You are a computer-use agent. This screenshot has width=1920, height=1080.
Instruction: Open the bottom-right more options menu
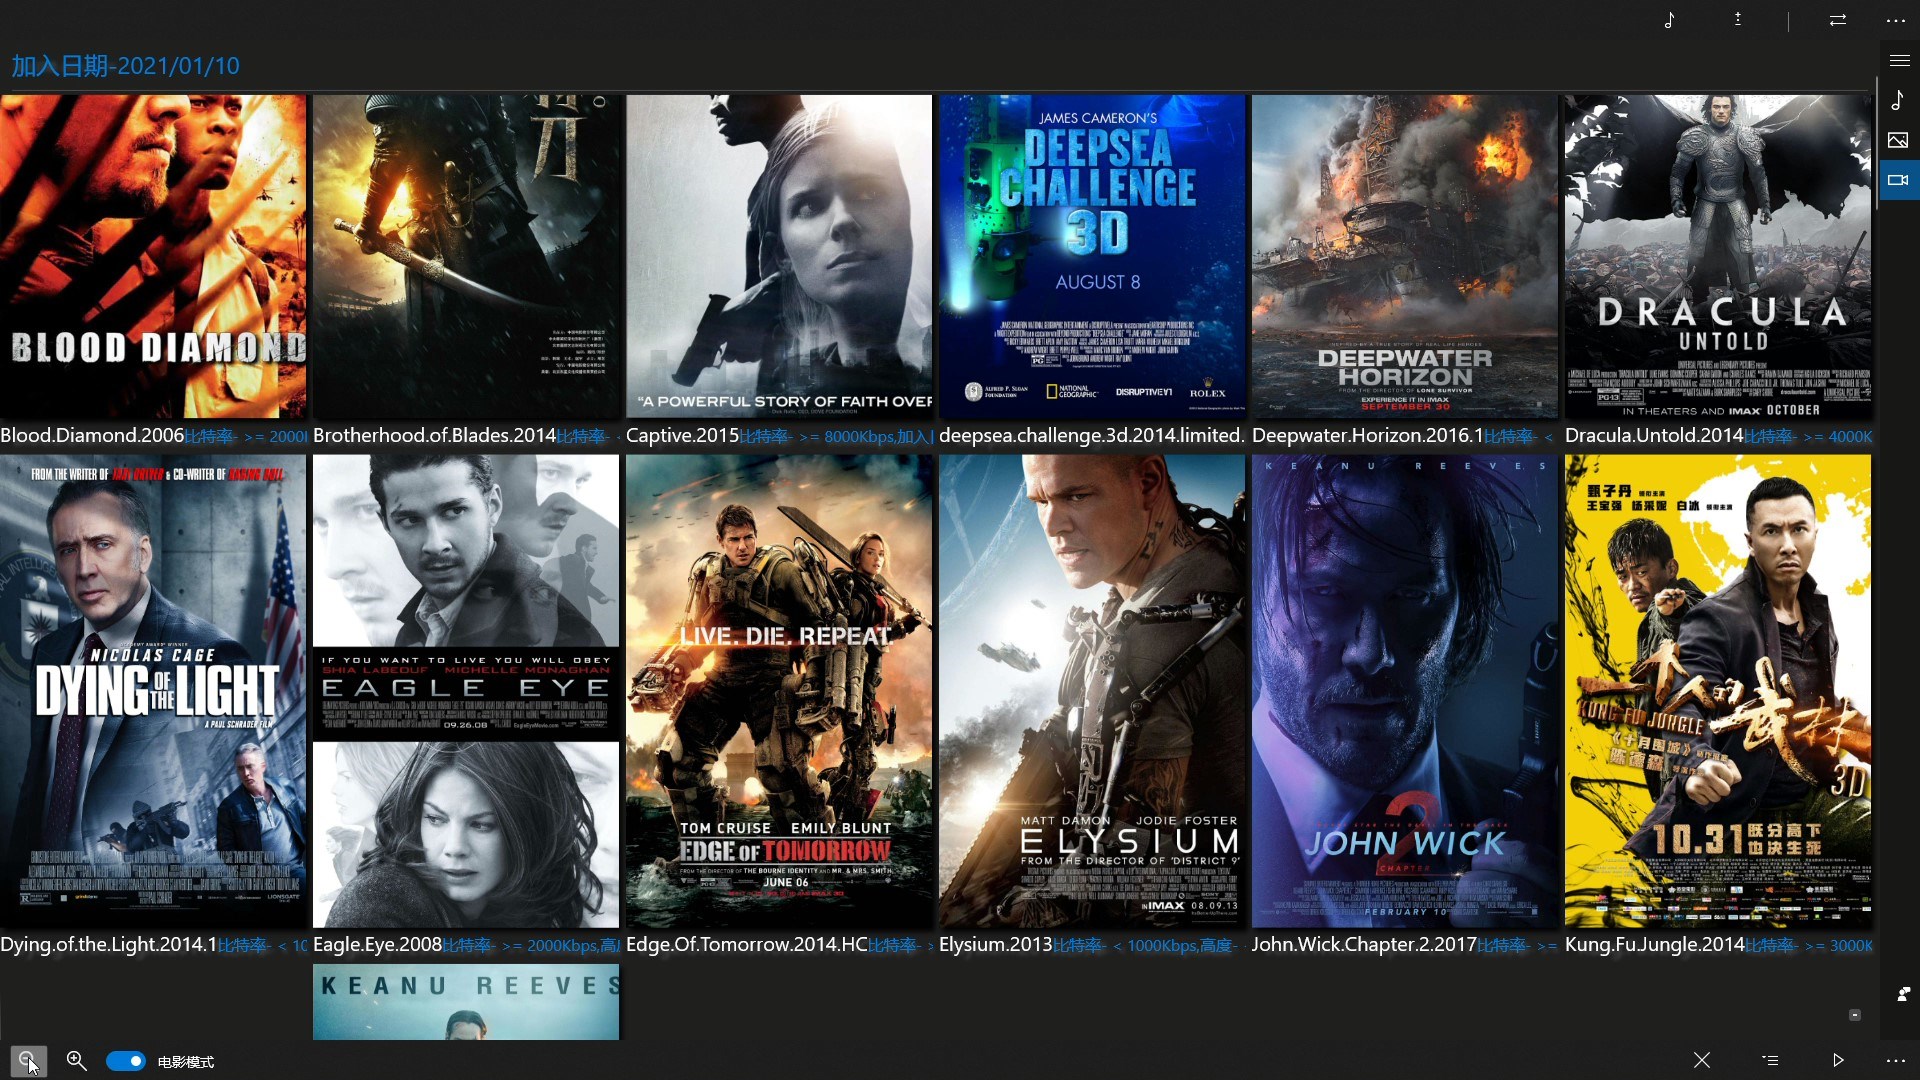(x=1895, y=1060)
